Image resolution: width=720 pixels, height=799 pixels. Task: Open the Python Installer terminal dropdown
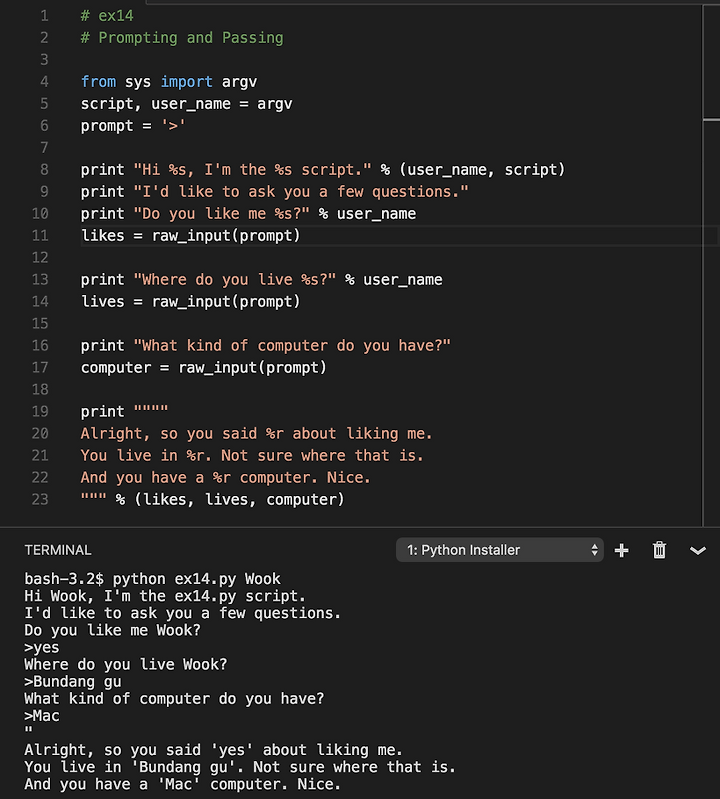(499, 550)
